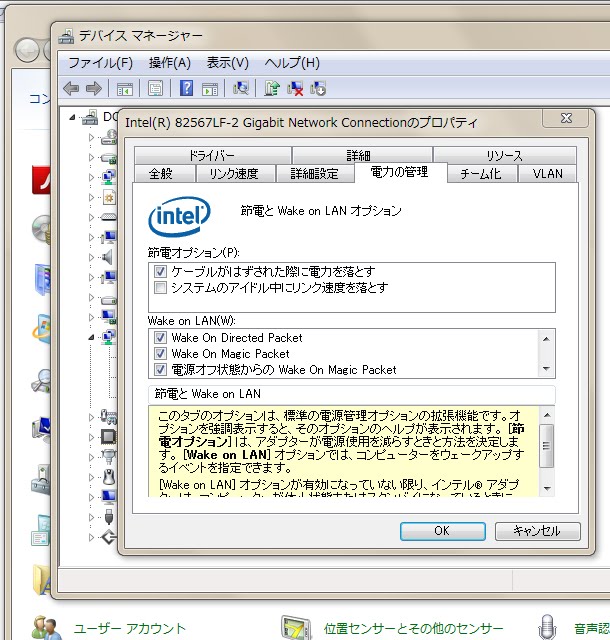This screenshot has height=640, width=610.
Task: Disable device using the down-arrow toolbar icon
Action: tap(318, 89)
